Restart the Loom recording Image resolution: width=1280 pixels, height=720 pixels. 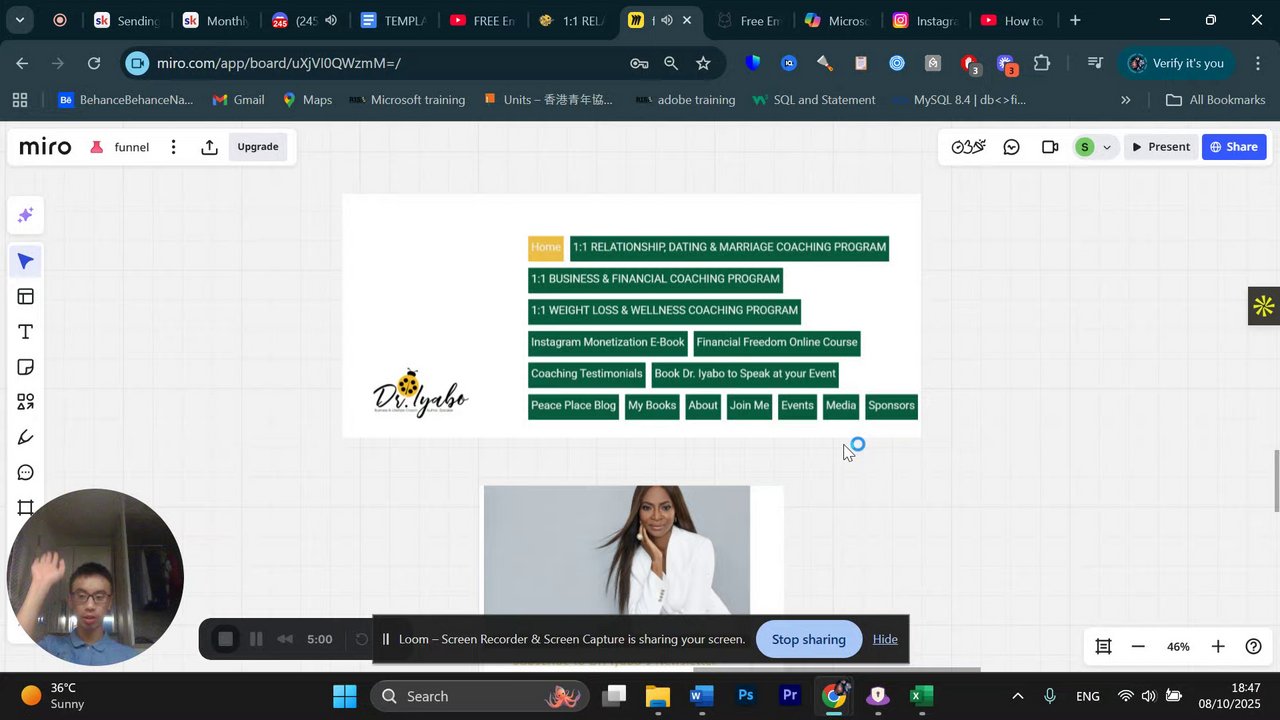[362, 639]
